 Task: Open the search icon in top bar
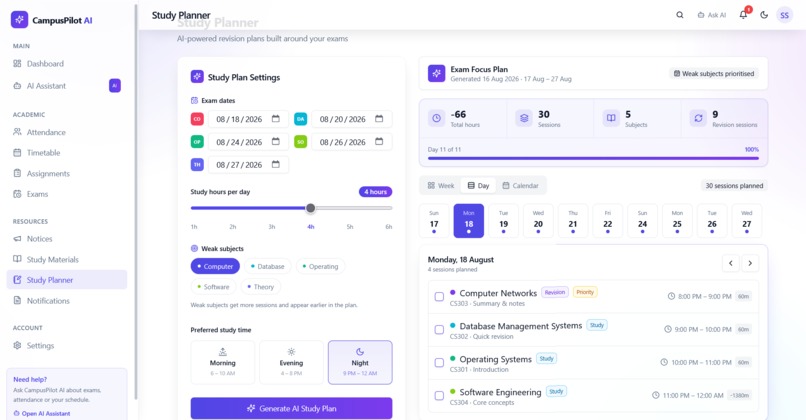coord(680,15)
